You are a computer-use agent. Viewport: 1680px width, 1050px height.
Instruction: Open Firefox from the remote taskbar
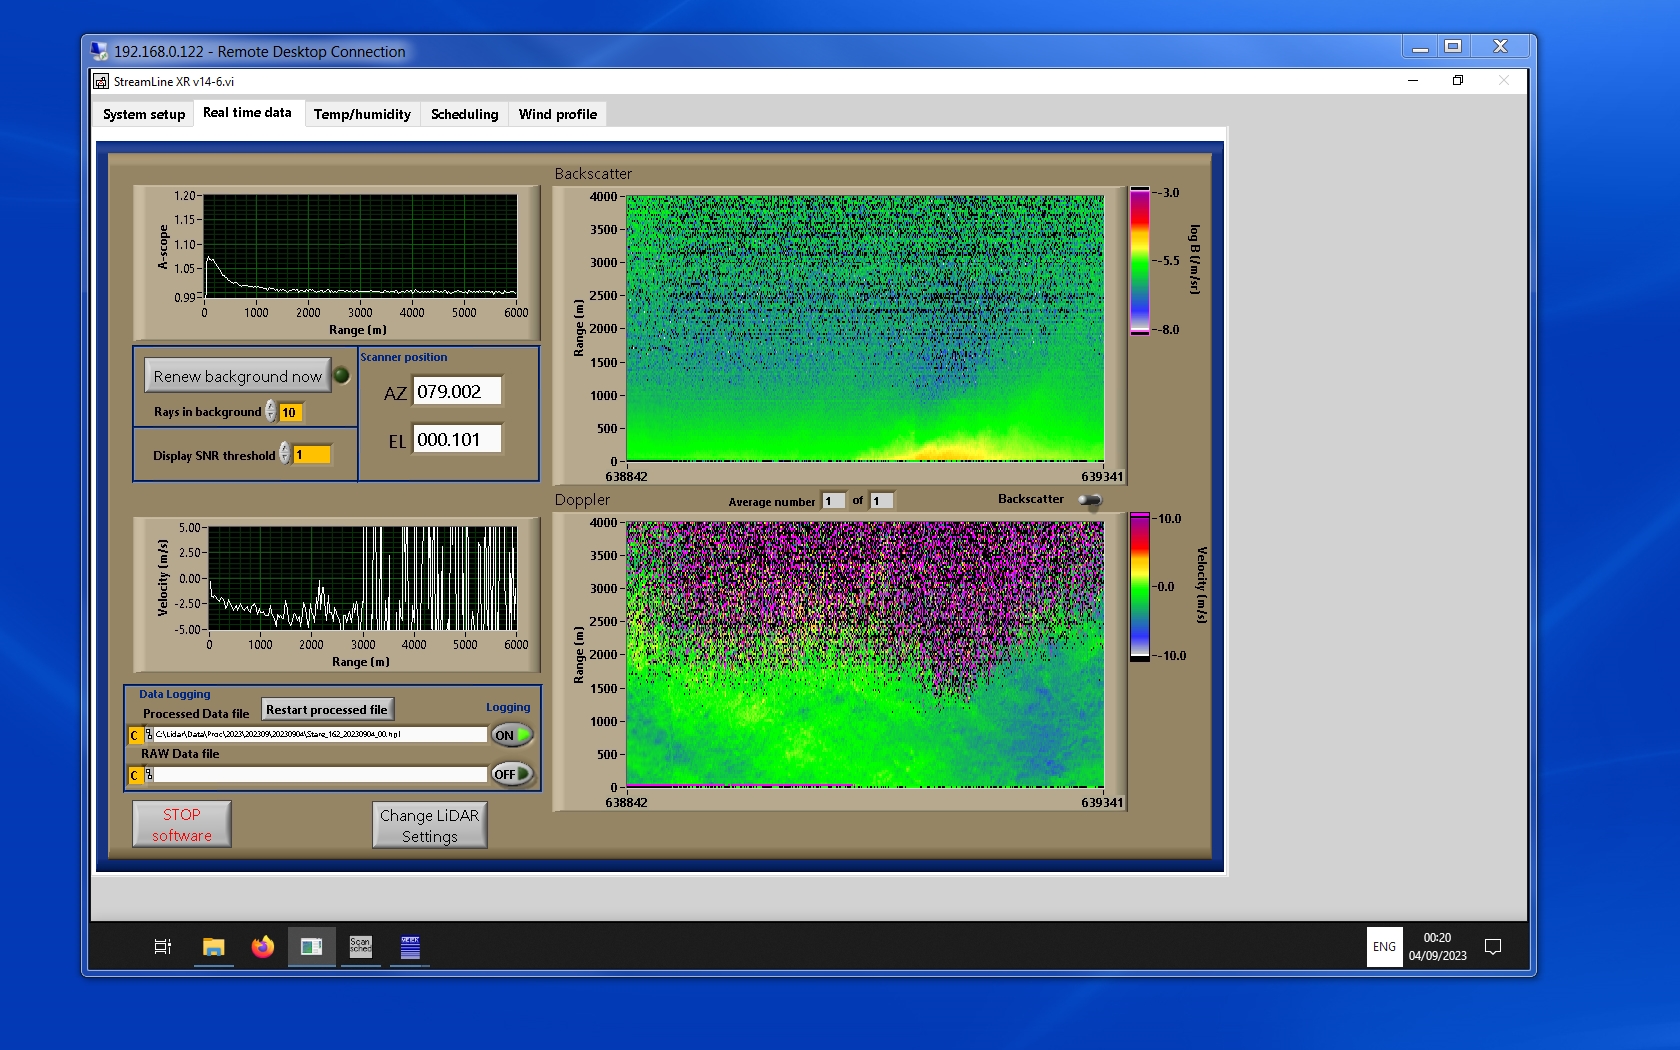(262, 946)
